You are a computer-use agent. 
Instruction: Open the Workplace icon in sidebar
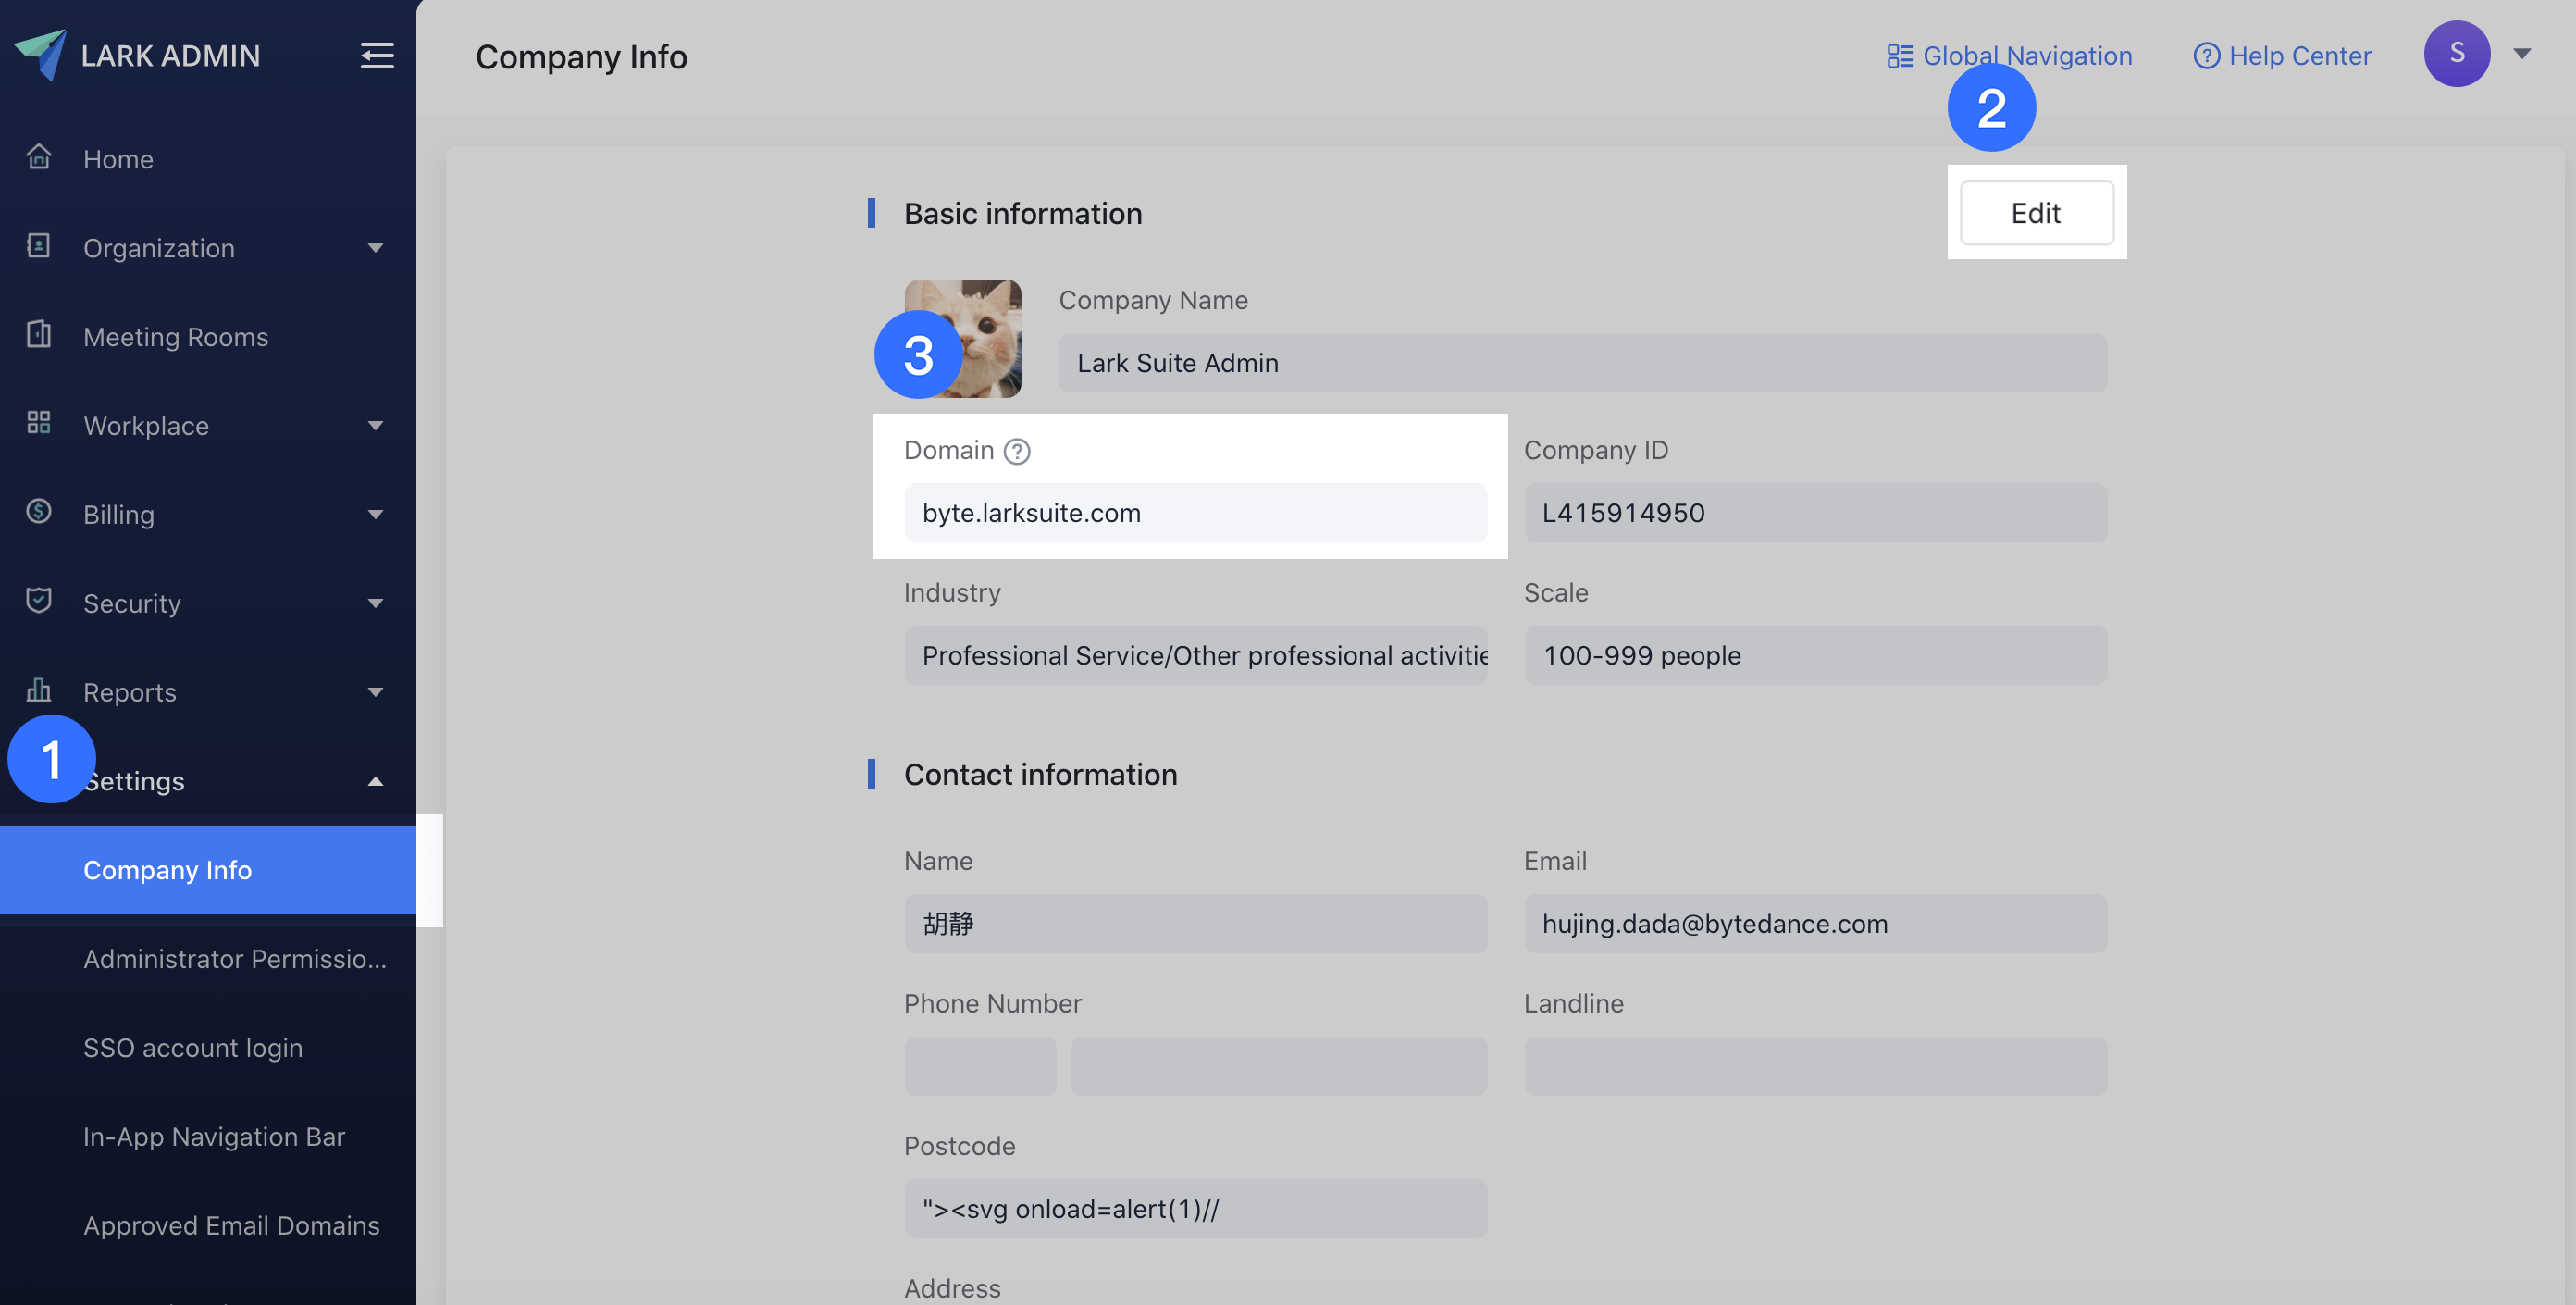(38, 423)
